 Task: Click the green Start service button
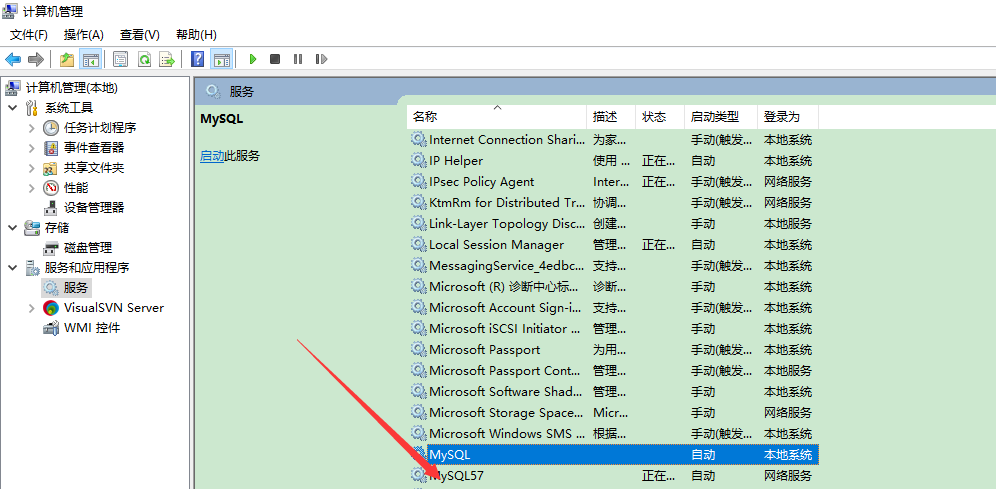(x=253, y=59)
